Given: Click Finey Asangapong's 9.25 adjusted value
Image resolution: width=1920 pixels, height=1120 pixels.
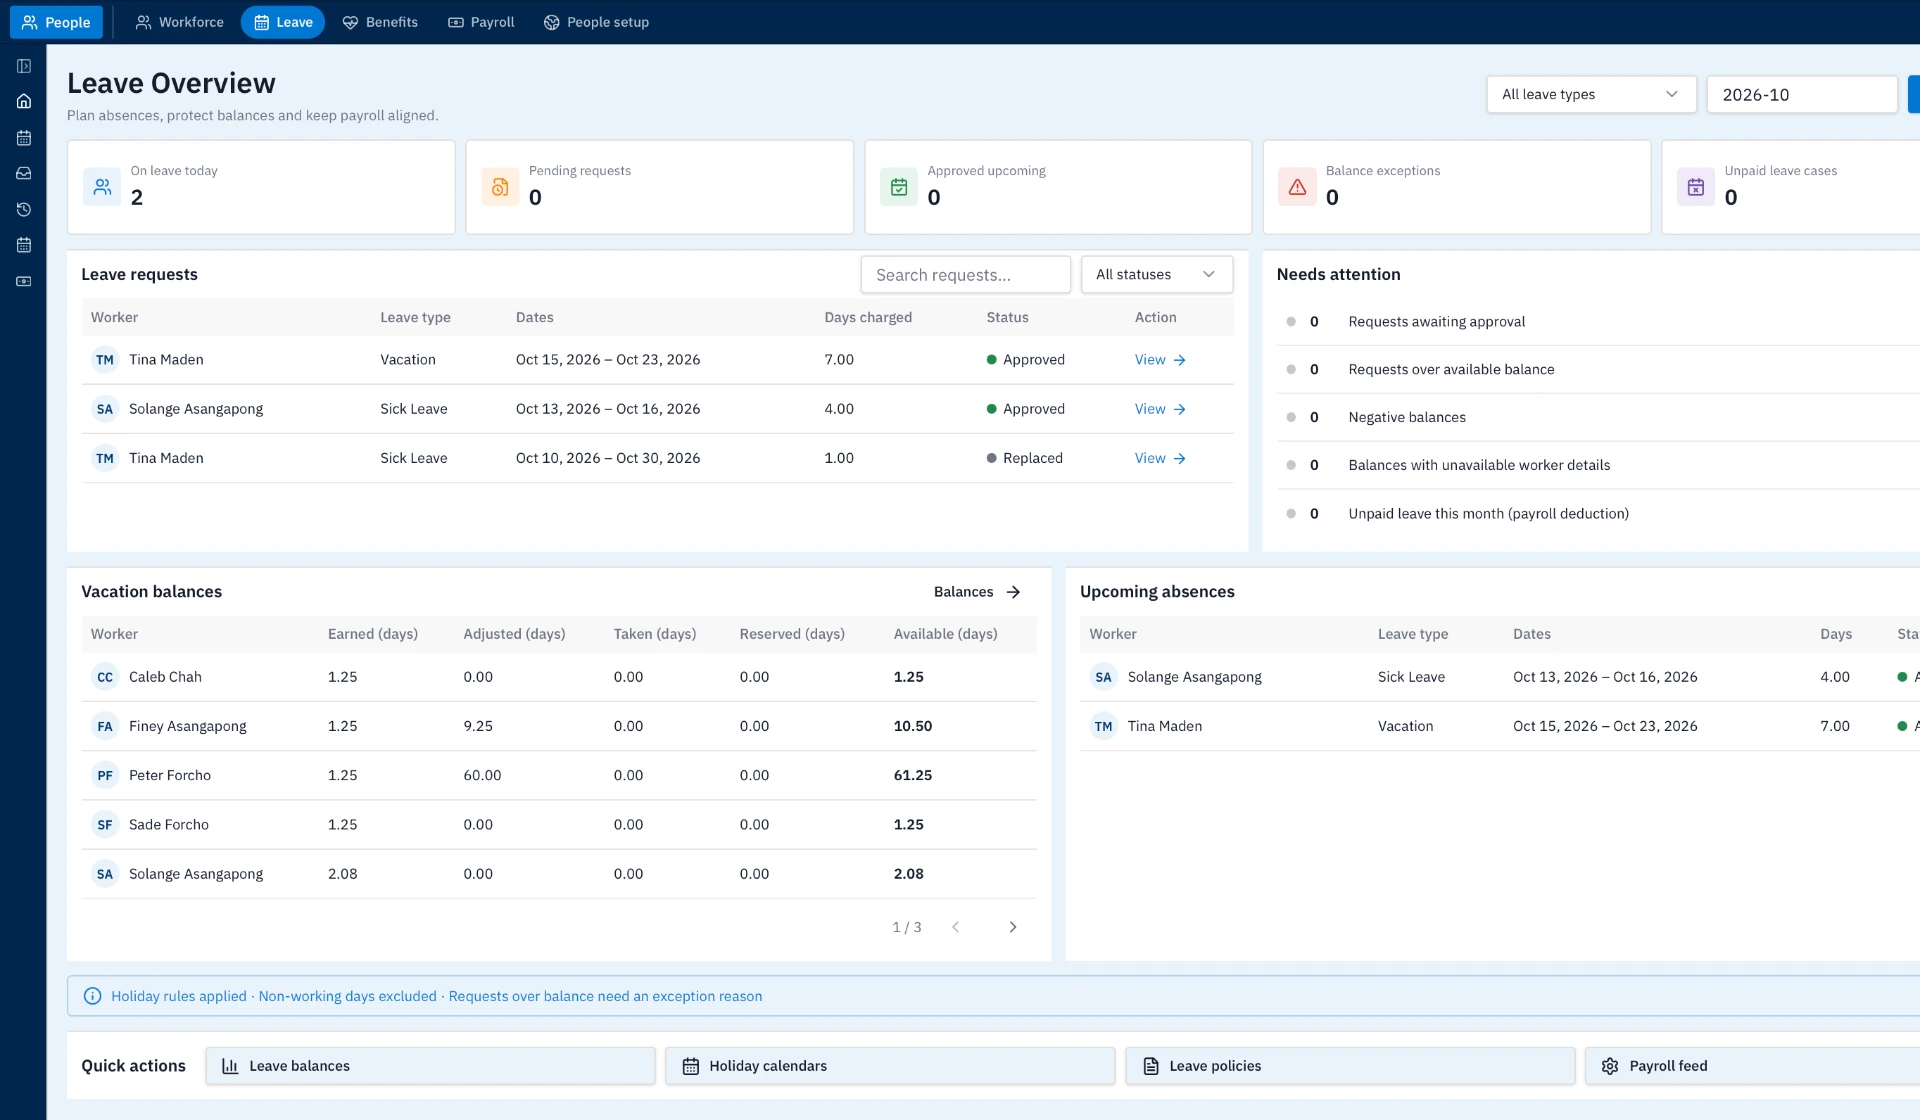Looking at the screenshot, I should coord(477,726).
